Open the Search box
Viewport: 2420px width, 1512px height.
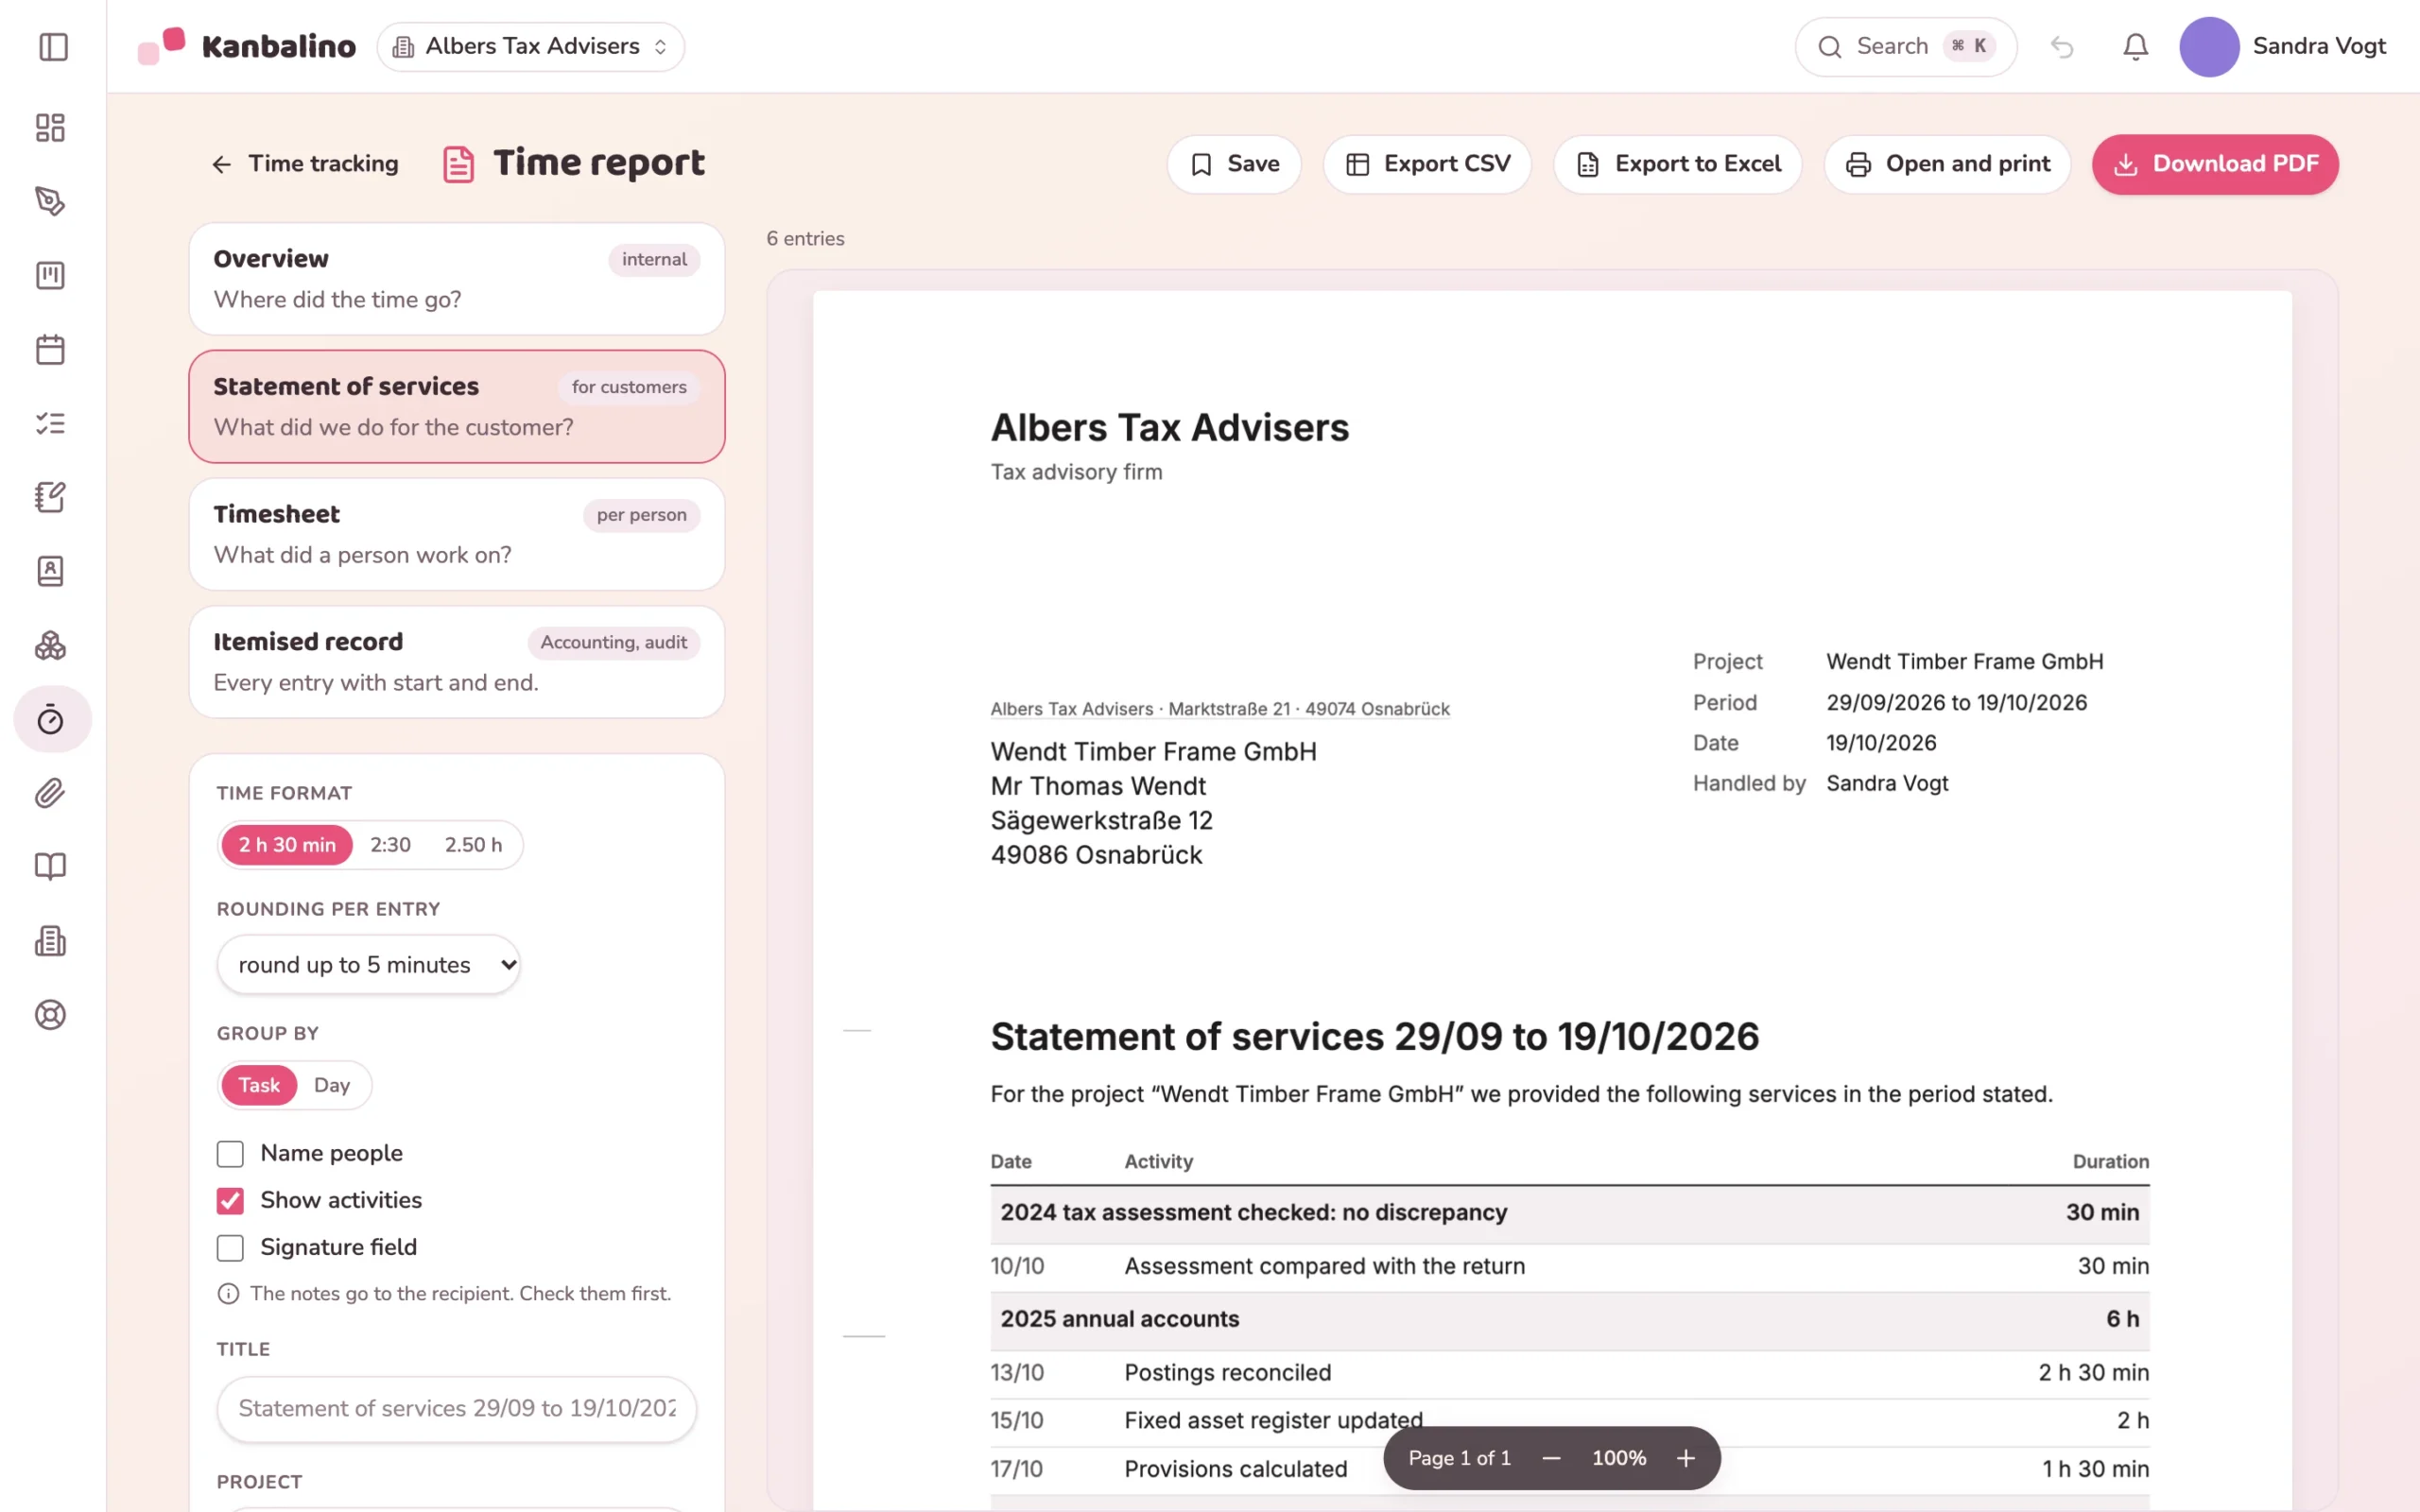(x=1905, y=47)
